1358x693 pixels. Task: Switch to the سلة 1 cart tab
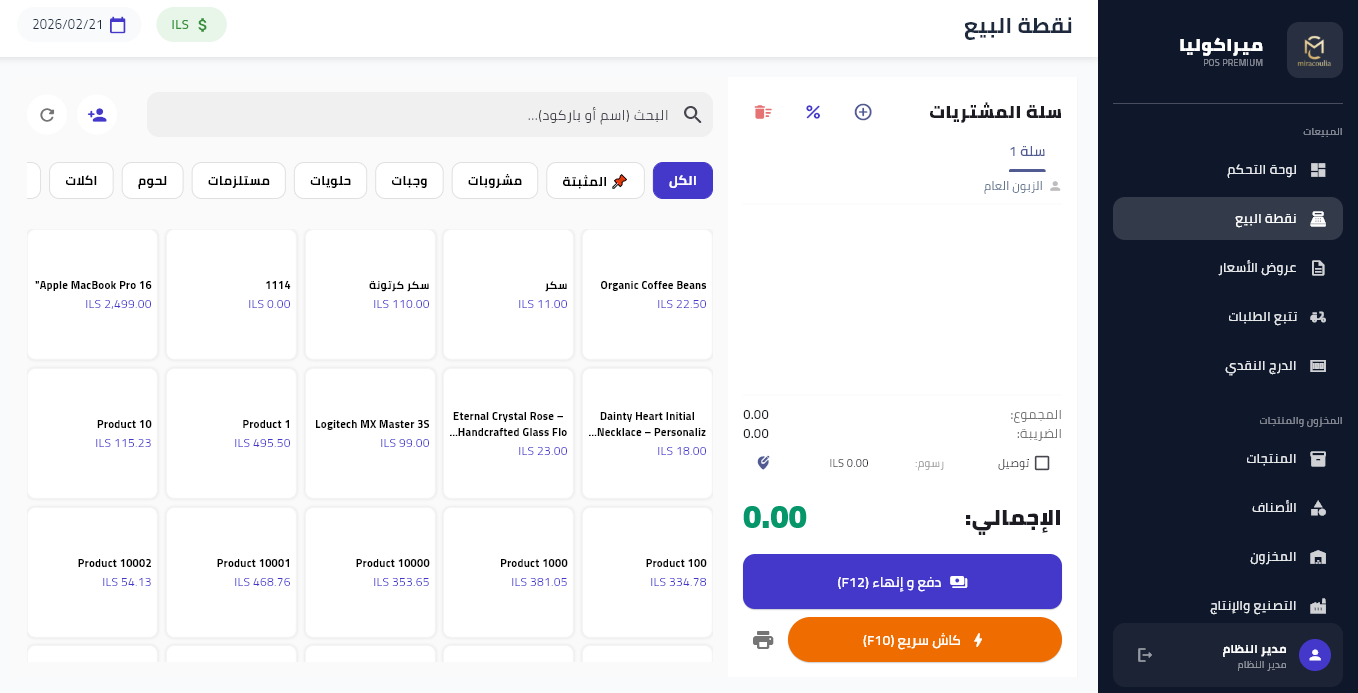(1027, 152)
